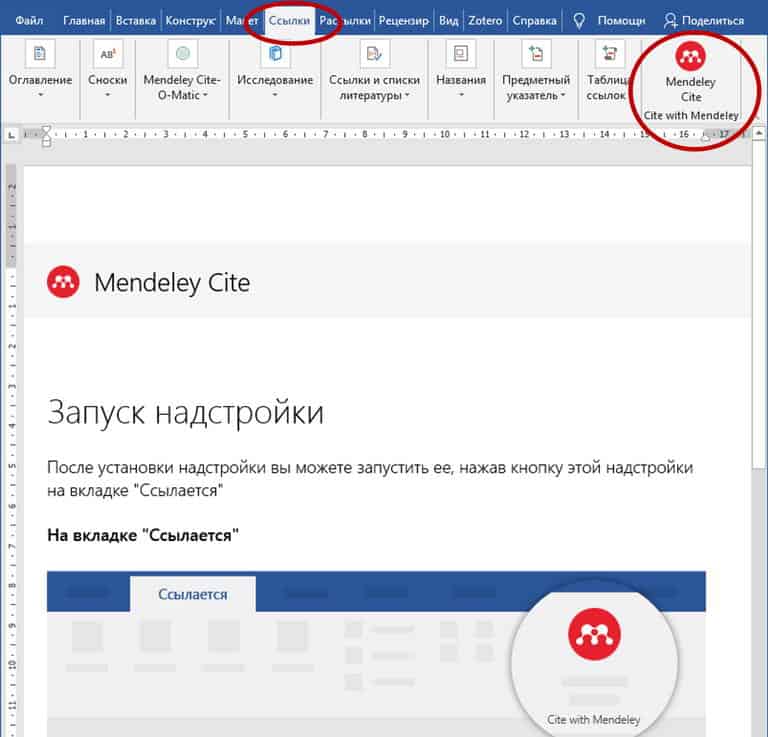Expand the Mendeley Cite-O-Matic dropdown

[x=205, y=95]
